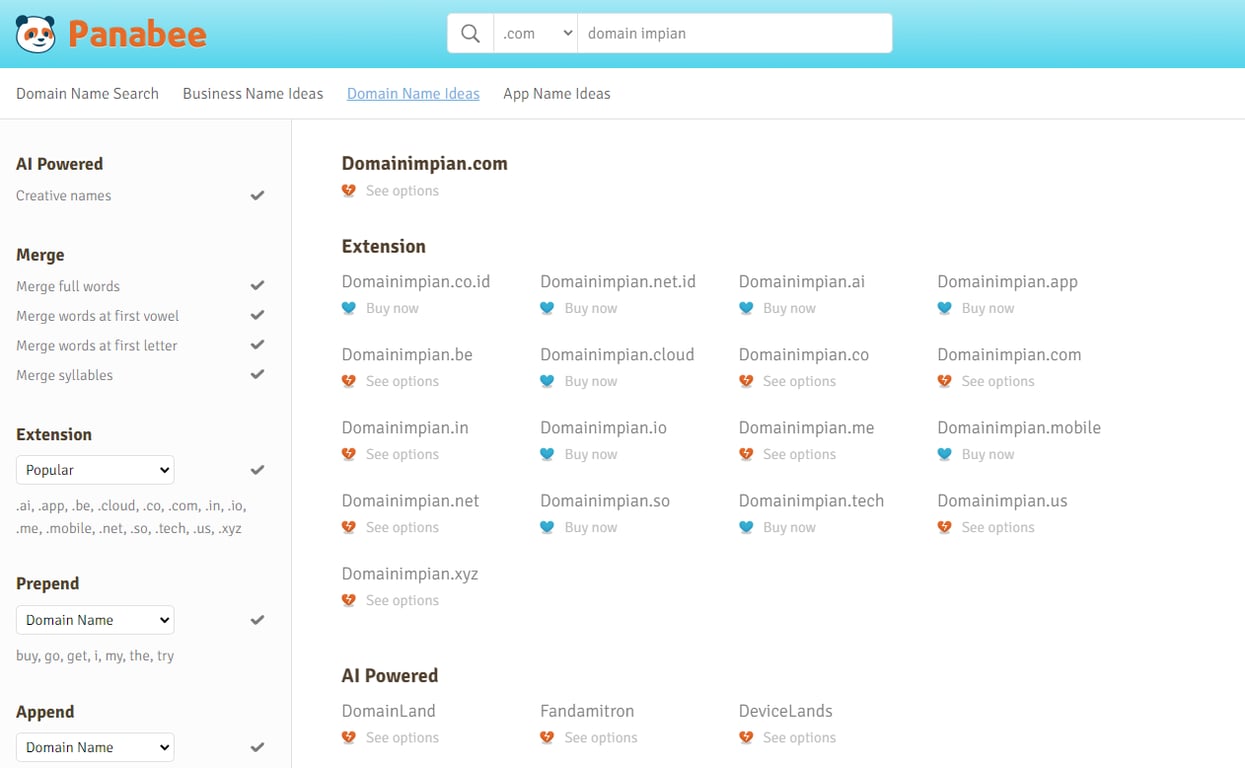The width and height of the screenshot is (1245, 768).
Task: Click the Domainimpian.com main heading
Action: point(425,164)
